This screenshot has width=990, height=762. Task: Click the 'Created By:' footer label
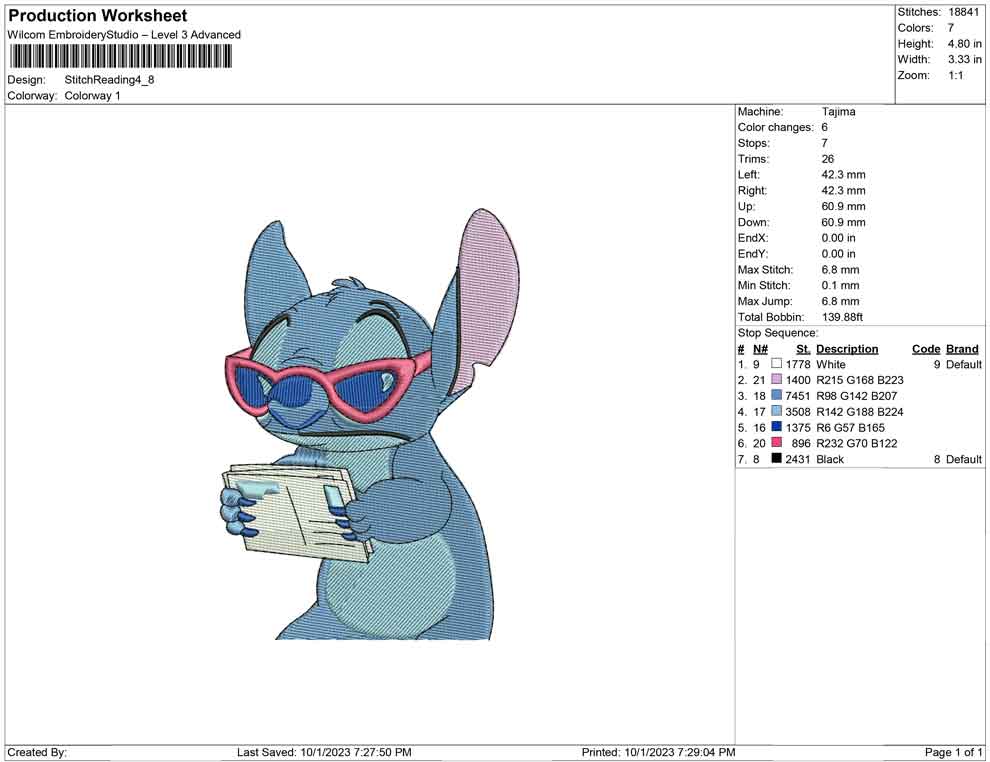pyautogui.click(x=37, y=752)
